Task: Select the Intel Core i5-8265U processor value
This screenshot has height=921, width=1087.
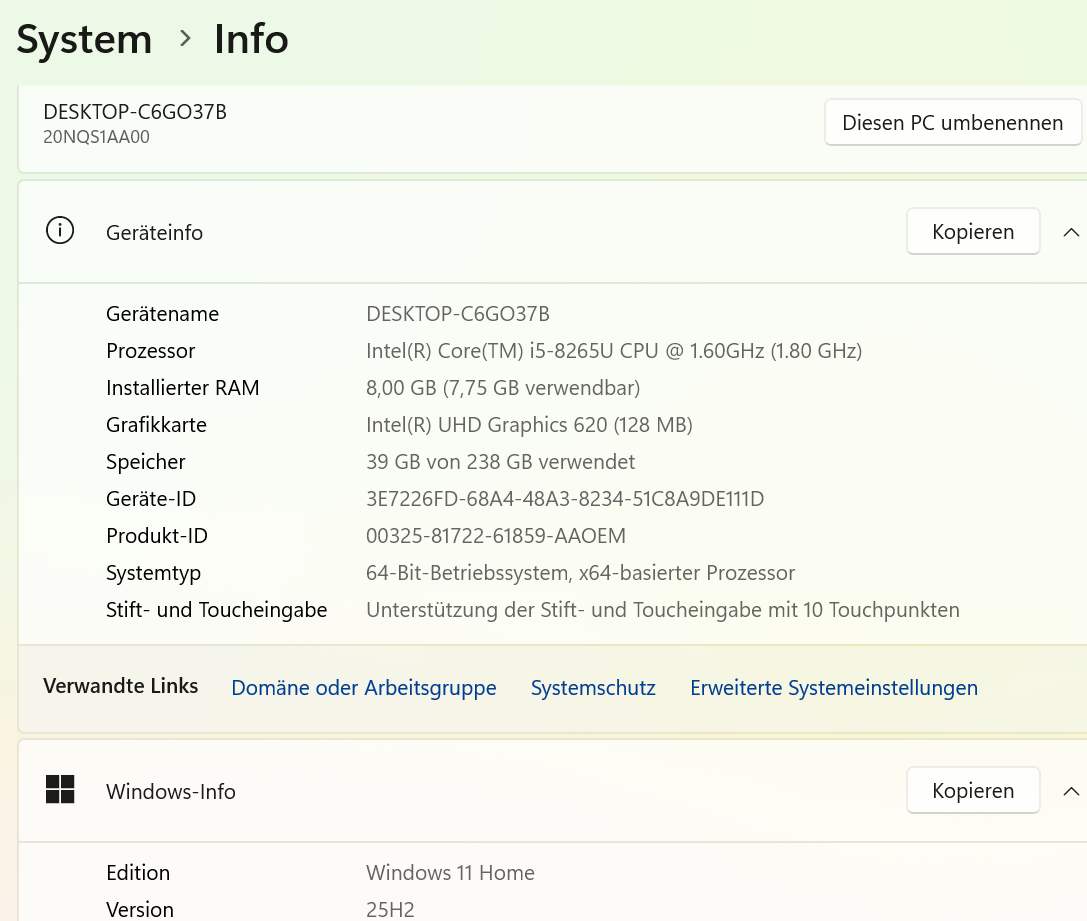Action: coord(614,351)
